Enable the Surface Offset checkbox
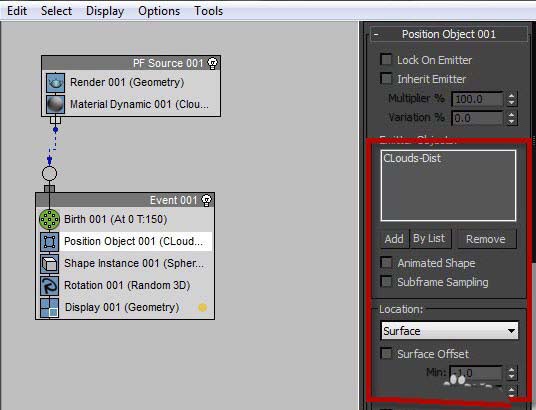Viewport: 536px width, 410px height. click(386, 354)
